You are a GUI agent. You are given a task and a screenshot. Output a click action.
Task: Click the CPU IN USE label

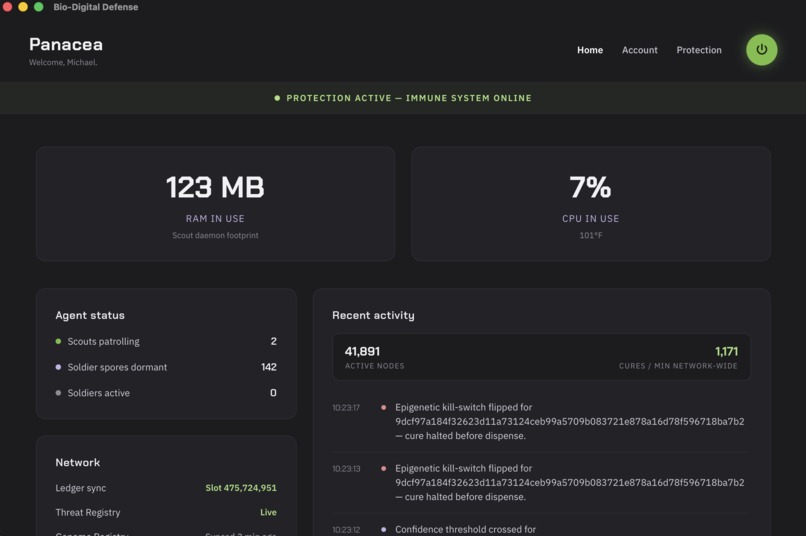590,218
